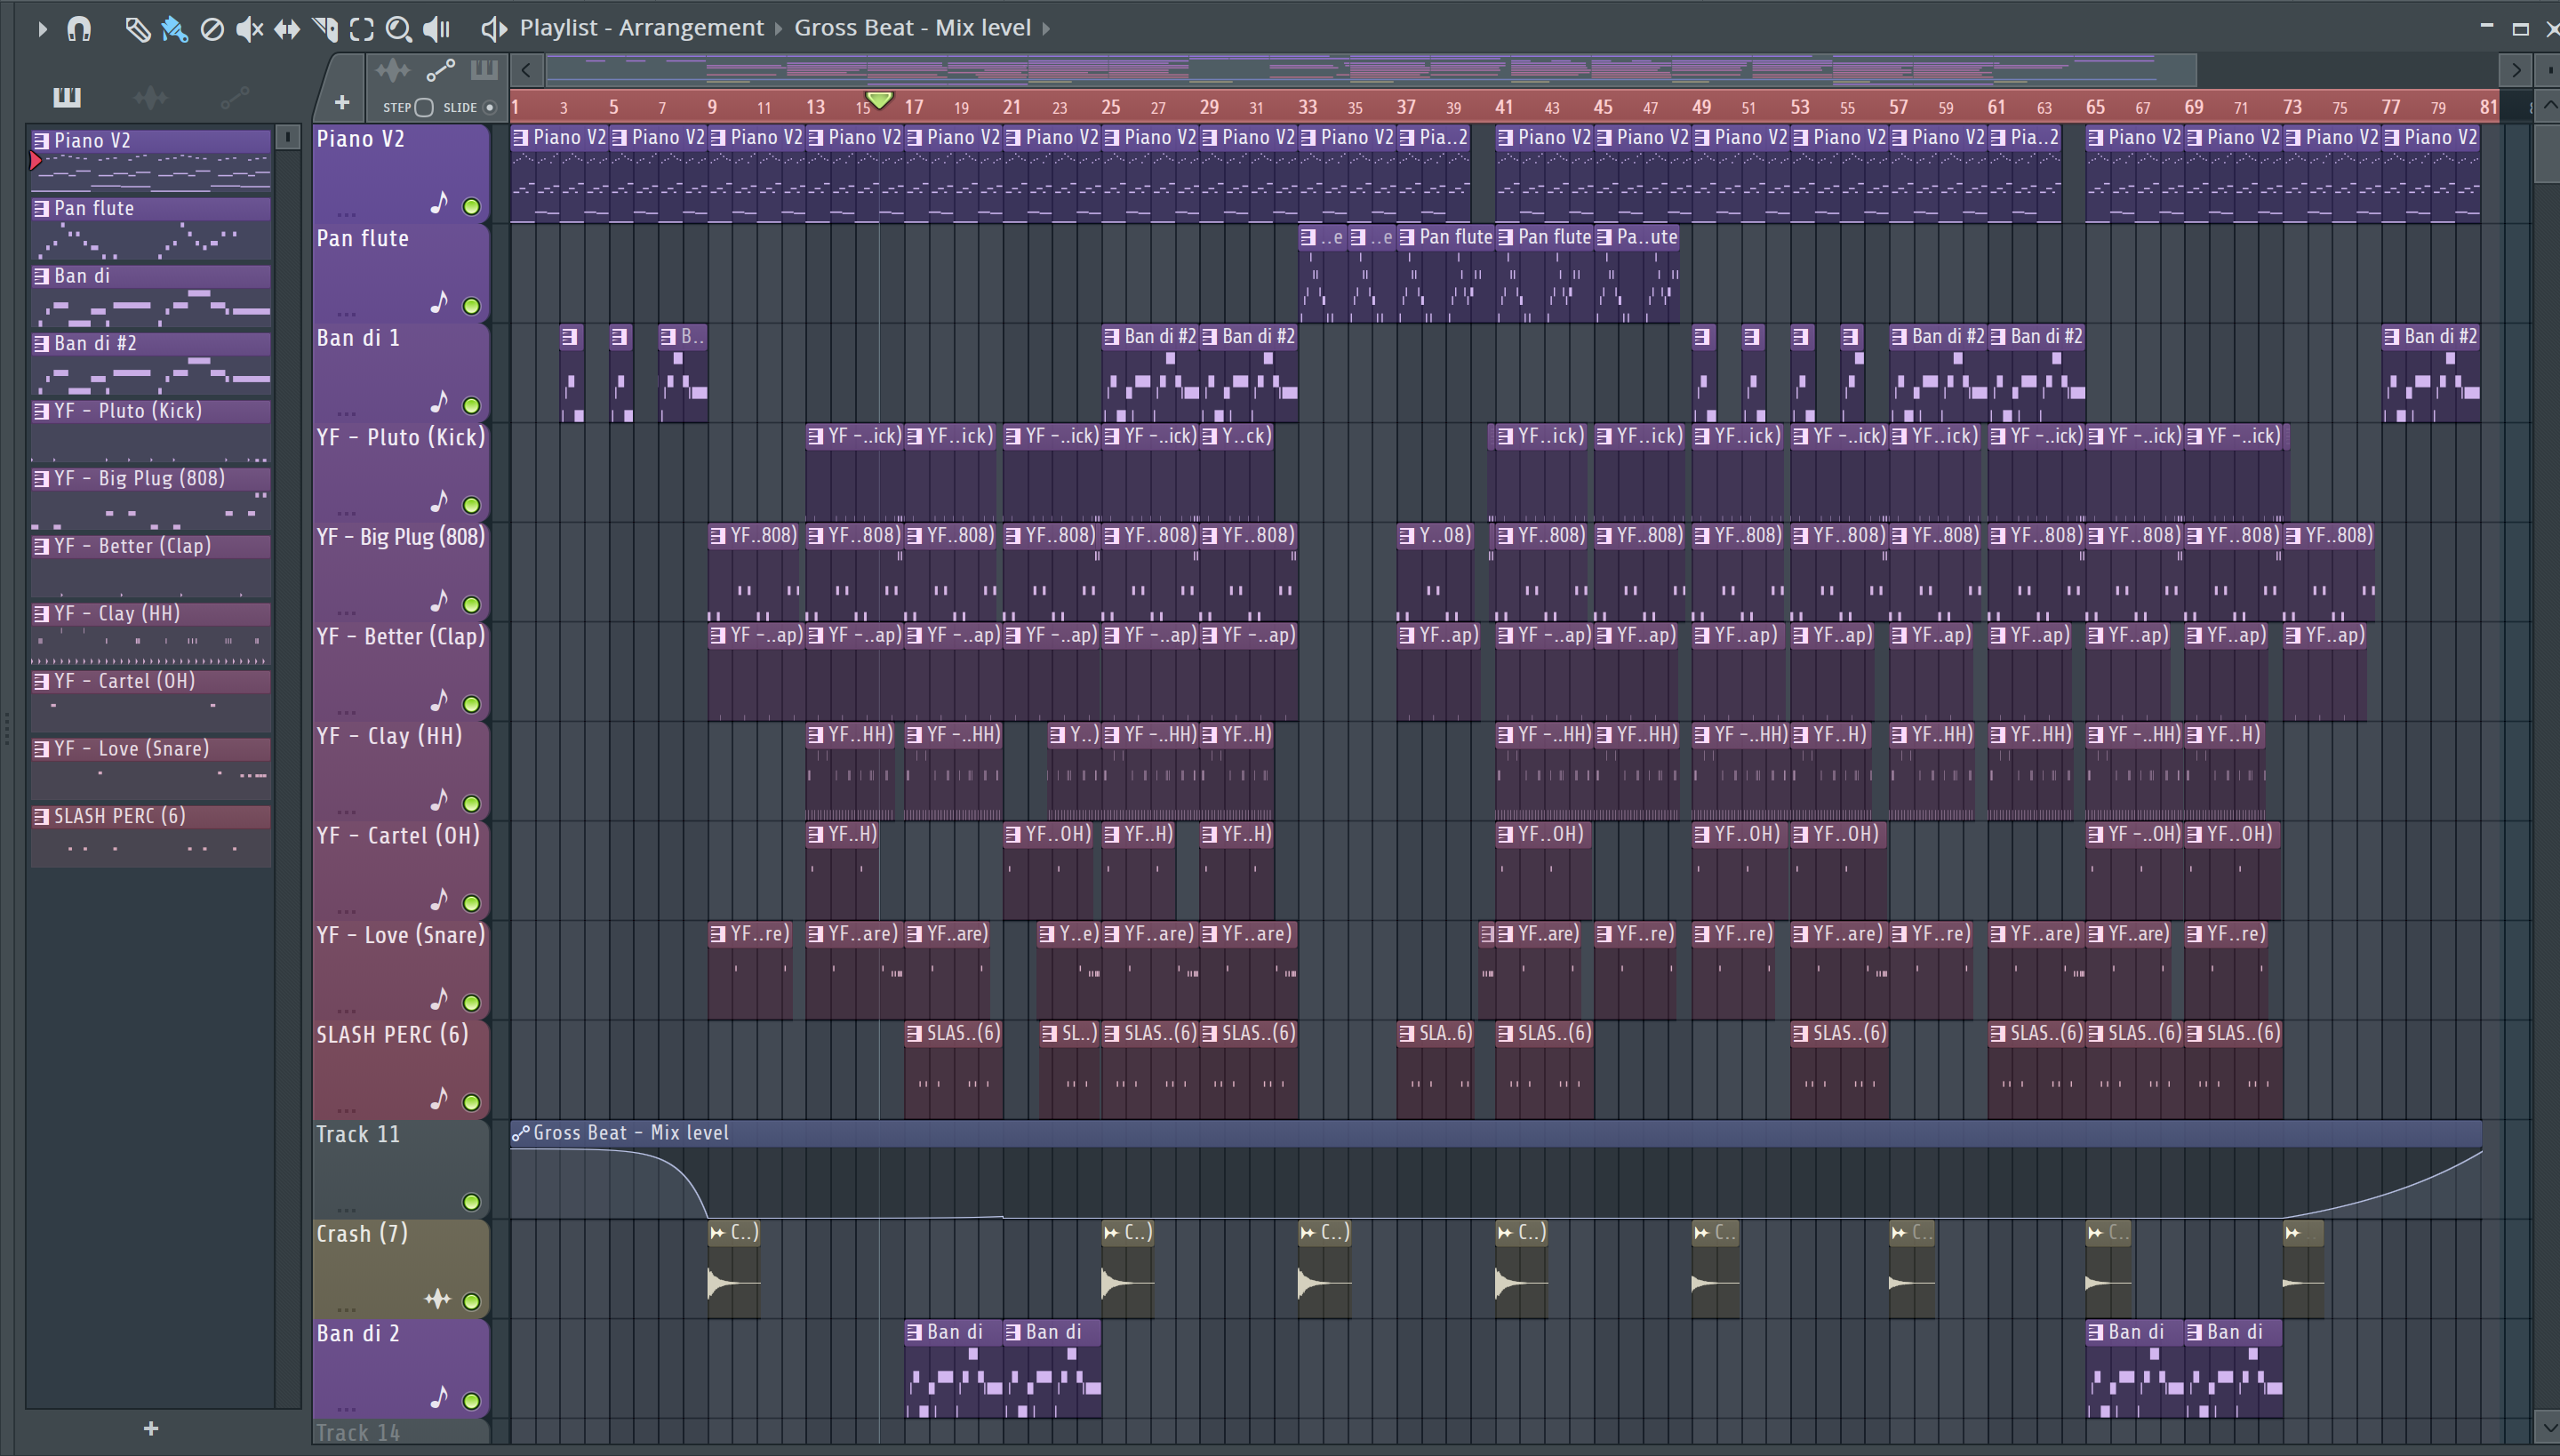This screenshot has height=1456, width=2560.
Task: Add new track with the plus button
Action: coord(341,102)
